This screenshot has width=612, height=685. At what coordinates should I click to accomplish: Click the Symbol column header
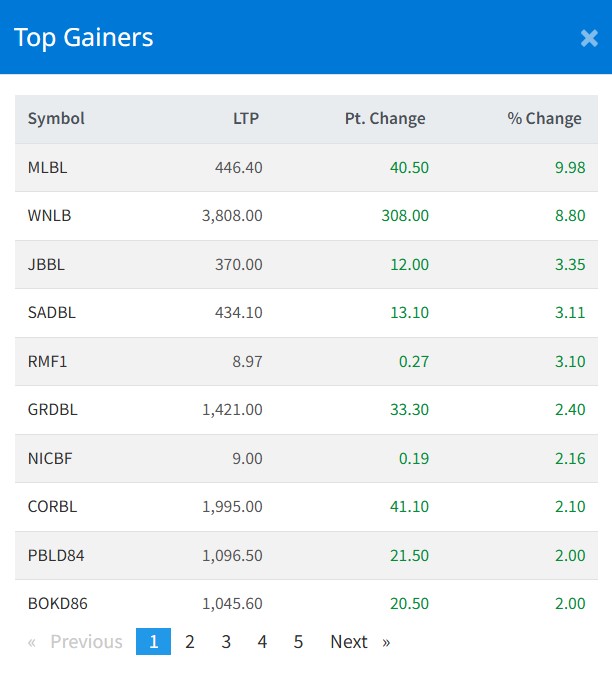pos(56,118)
